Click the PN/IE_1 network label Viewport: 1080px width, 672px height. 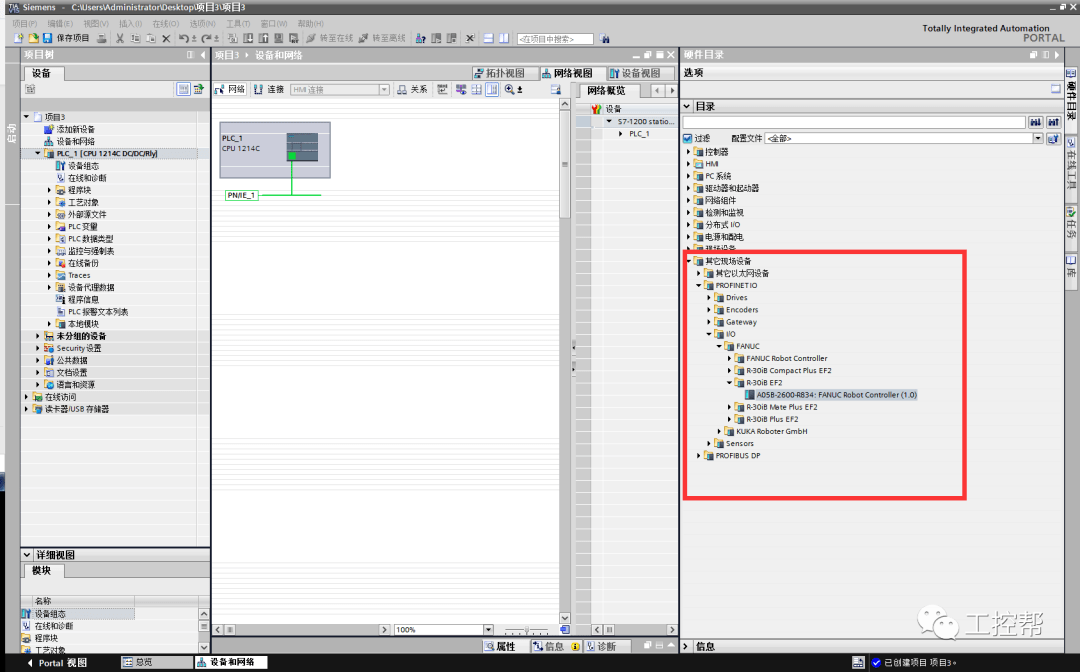tap(242, 195)
